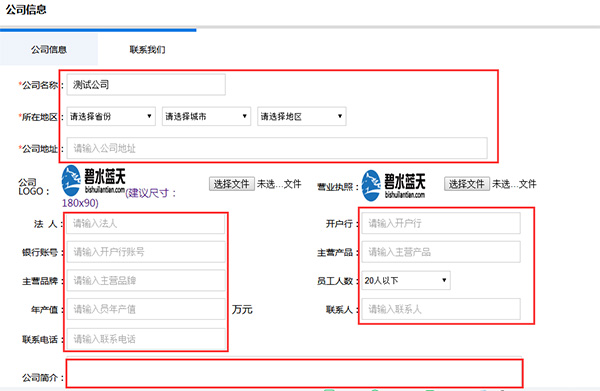Click the 请输入公司地址 address field

coord(277,148)
